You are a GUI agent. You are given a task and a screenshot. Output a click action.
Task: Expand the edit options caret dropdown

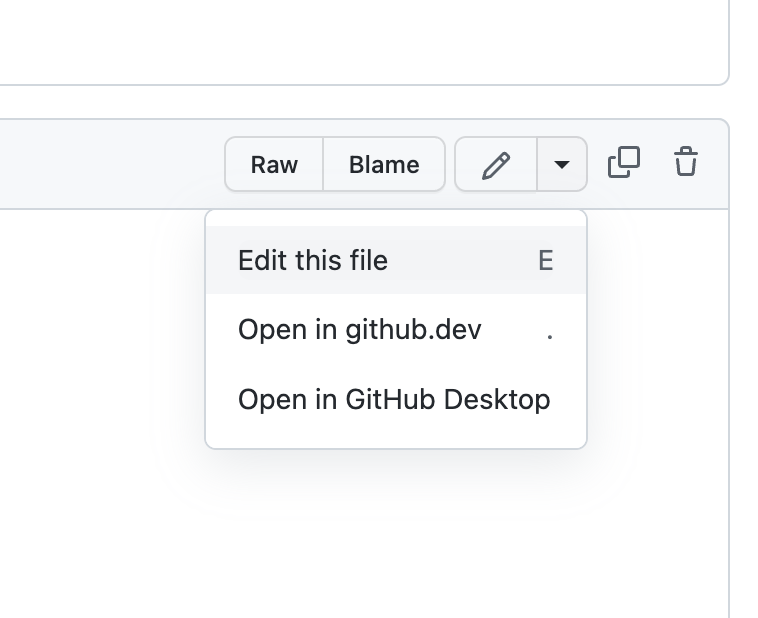(x=562, y=164)
